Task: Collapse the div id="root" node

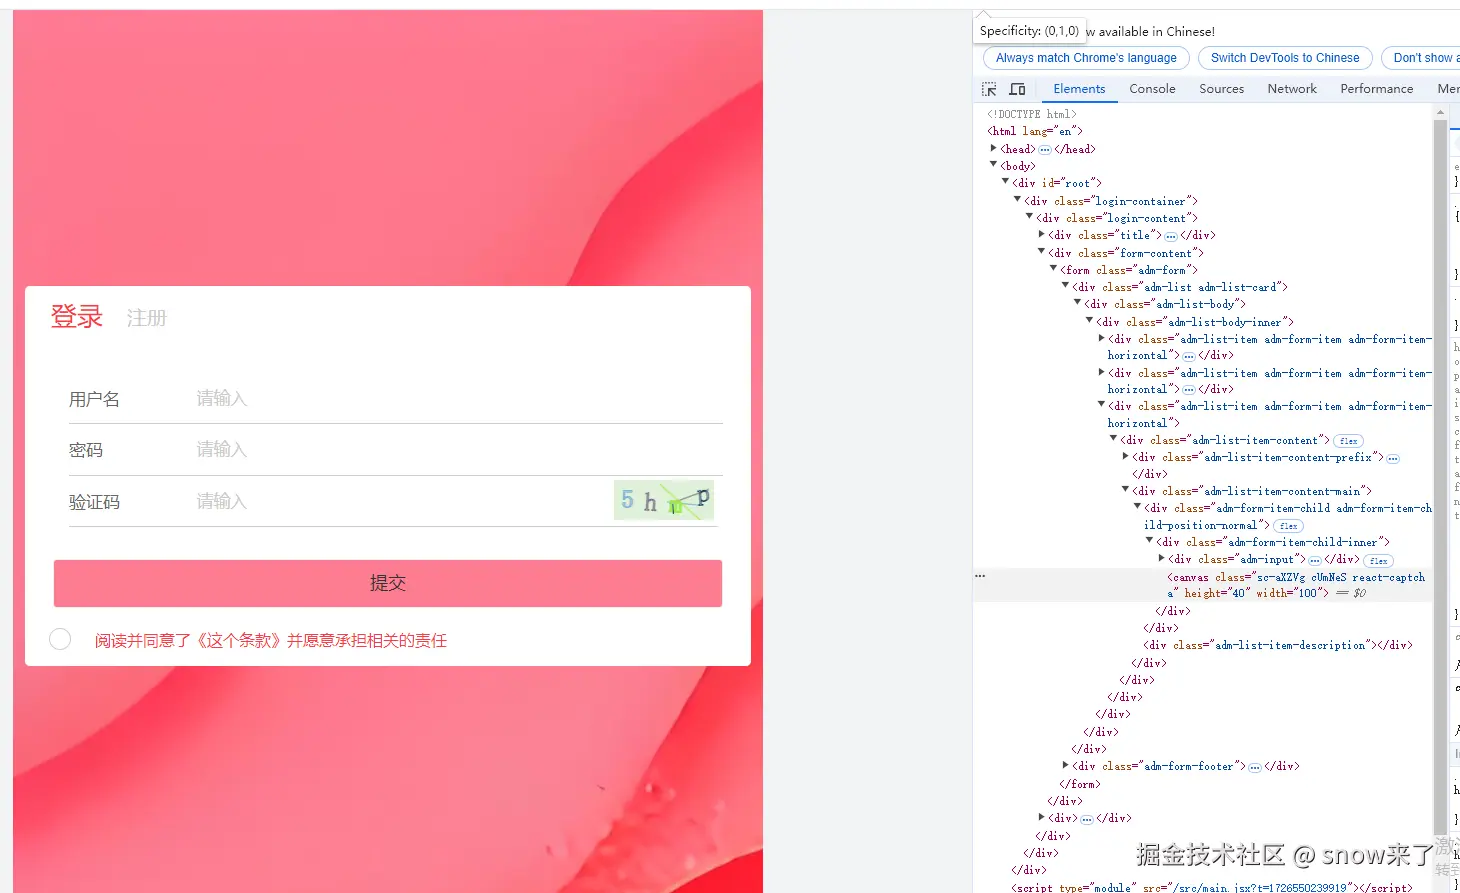Action: pos(1006,182)
